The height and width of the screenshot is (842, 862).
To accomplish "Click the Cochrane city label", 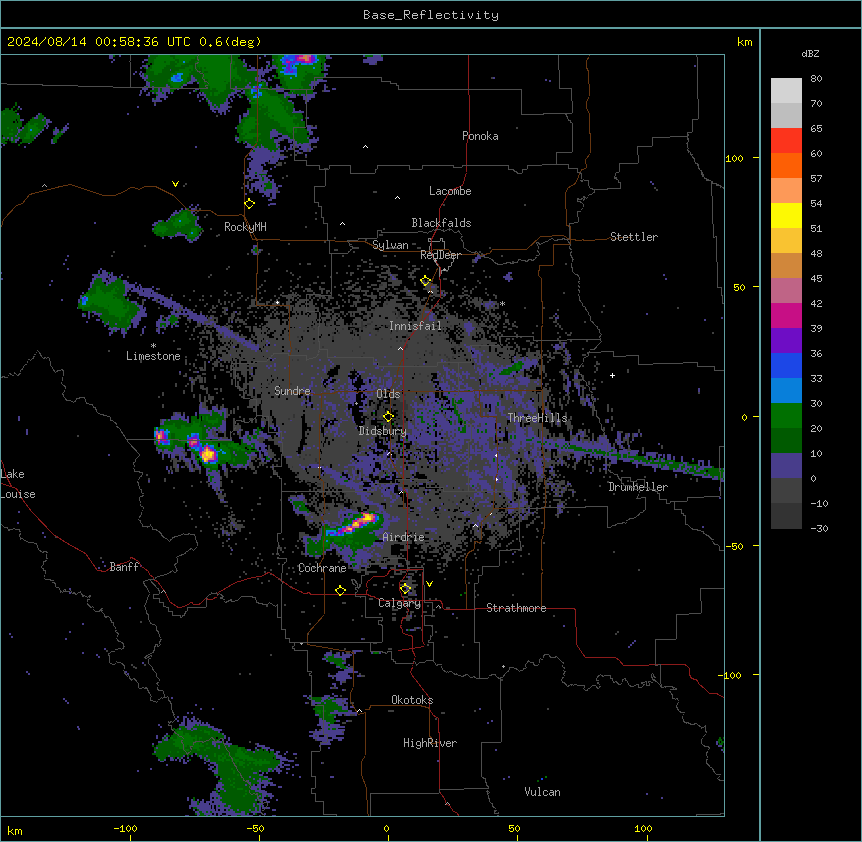I will tap(322, 568).
